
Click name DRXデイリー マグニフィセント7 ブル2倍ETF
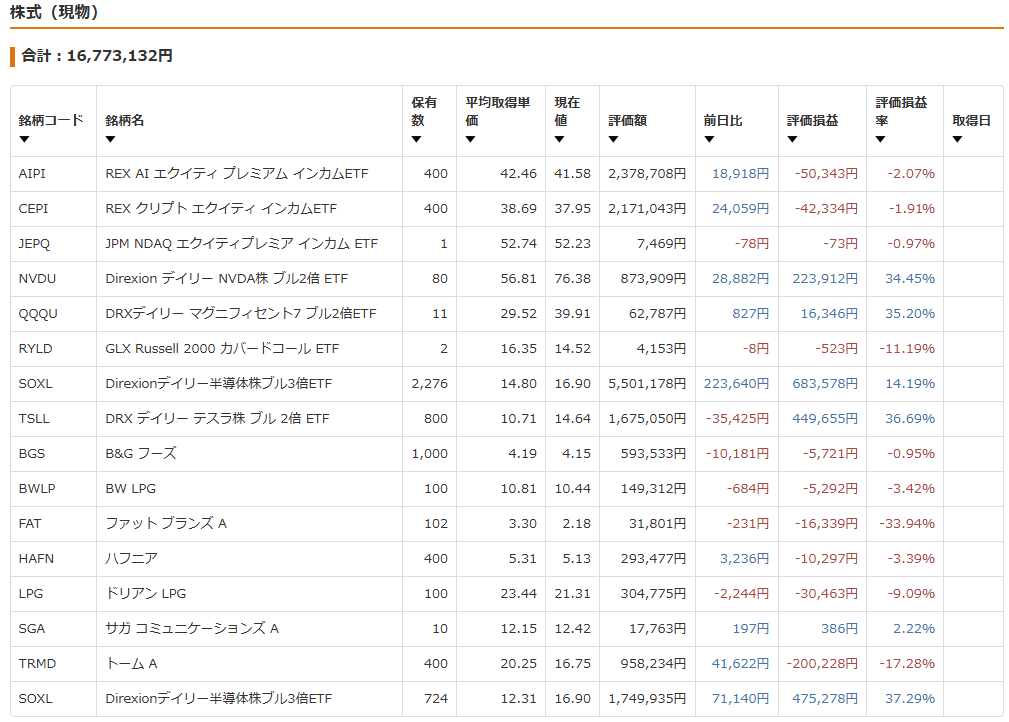coord(241,313)
